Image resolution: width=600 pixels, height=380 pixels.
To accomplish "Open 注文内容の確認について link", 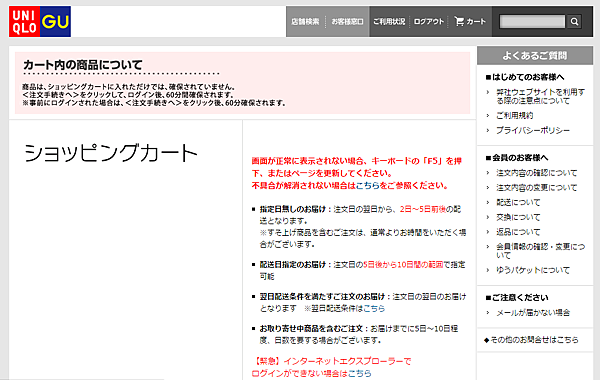I will point(536,173).
